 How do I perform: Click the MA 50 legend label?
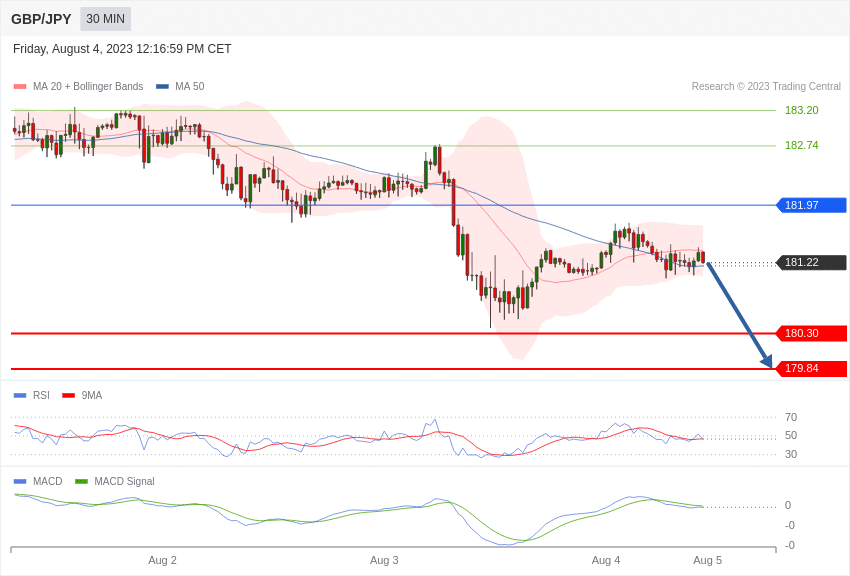(190, 86)
